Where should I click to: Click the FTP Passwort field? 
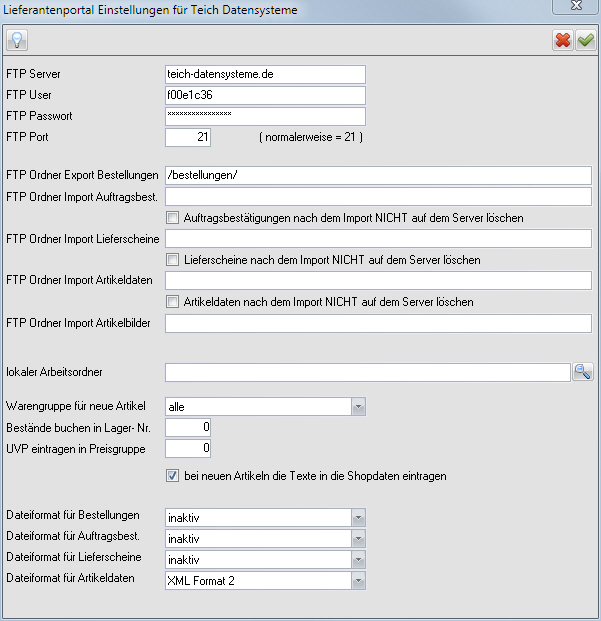click(265, 116)
